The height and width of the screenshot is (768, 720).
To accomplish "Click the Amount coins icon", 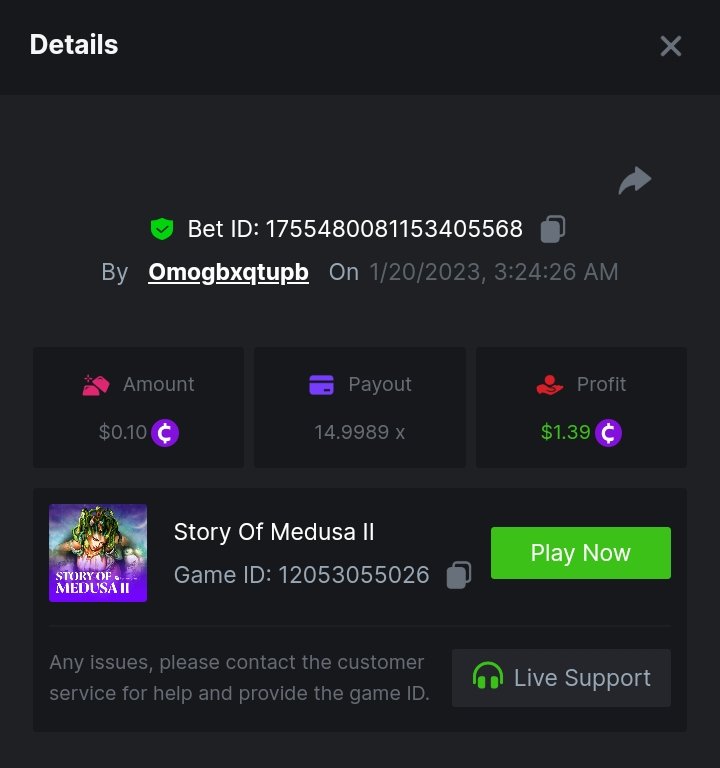I will tap(96, 385).
